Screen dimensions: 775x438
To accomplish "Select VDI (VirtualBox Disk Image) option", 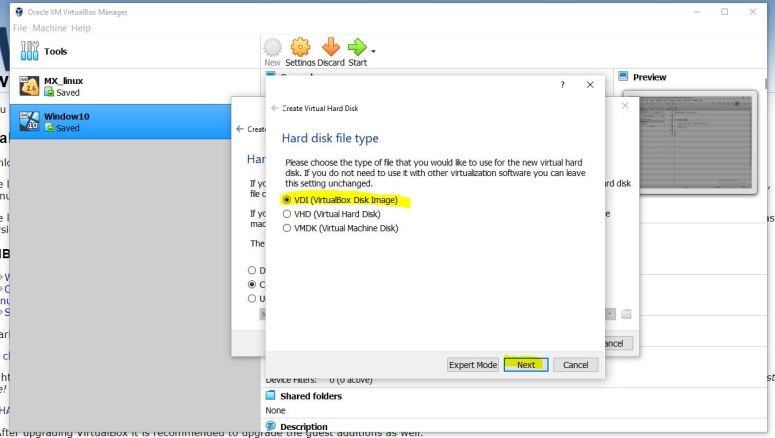I will 290,200.
